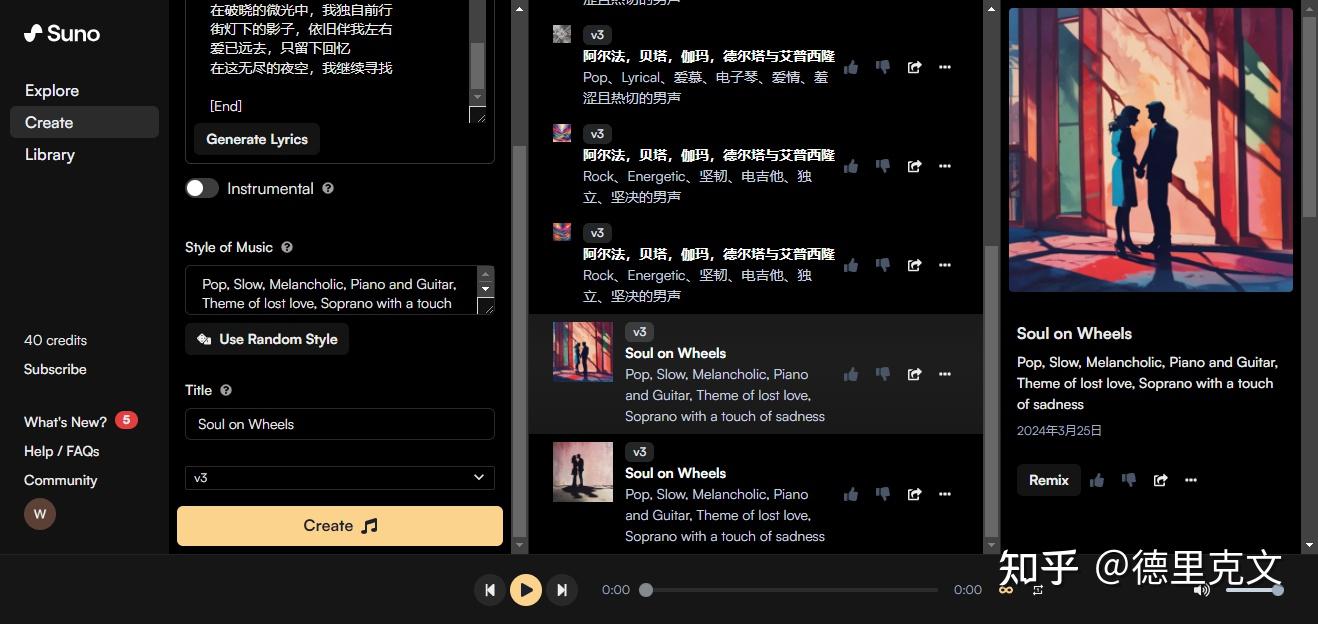Open the Library section
The width and height of the screenshot is (1318, 624).
pyautogui.click(x=49, y=154)
